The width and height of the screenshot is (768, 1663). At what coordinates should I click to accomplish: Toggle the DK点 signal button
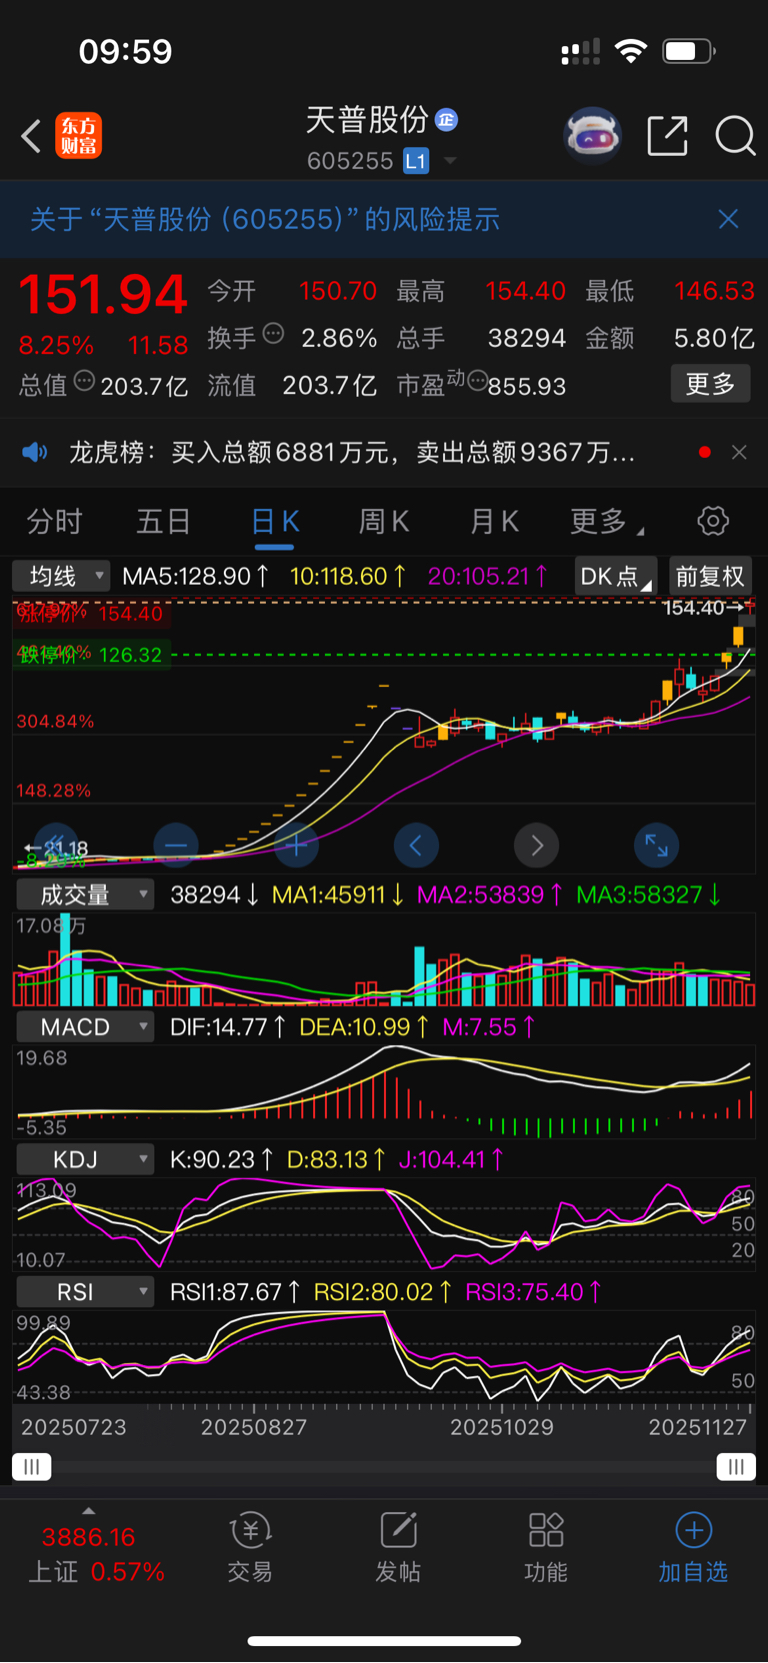[615, 576]
